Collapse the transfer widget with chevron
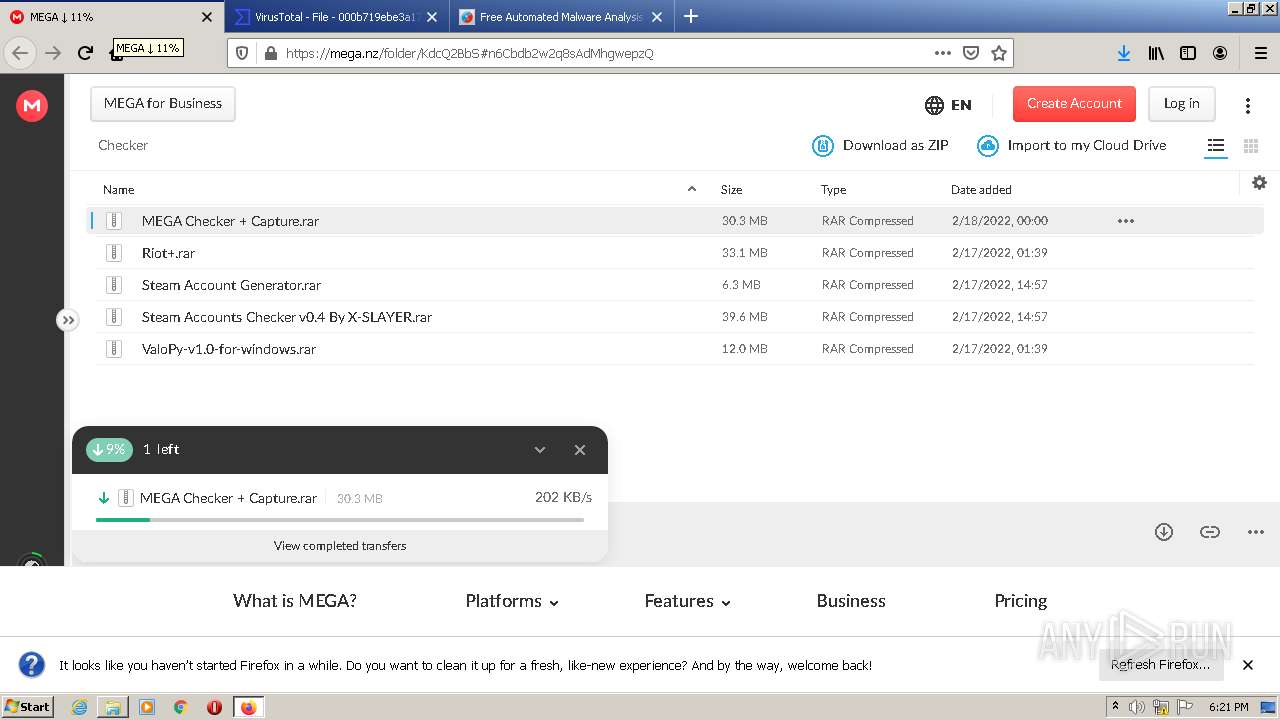1280x720 pixels. point(540,450)
